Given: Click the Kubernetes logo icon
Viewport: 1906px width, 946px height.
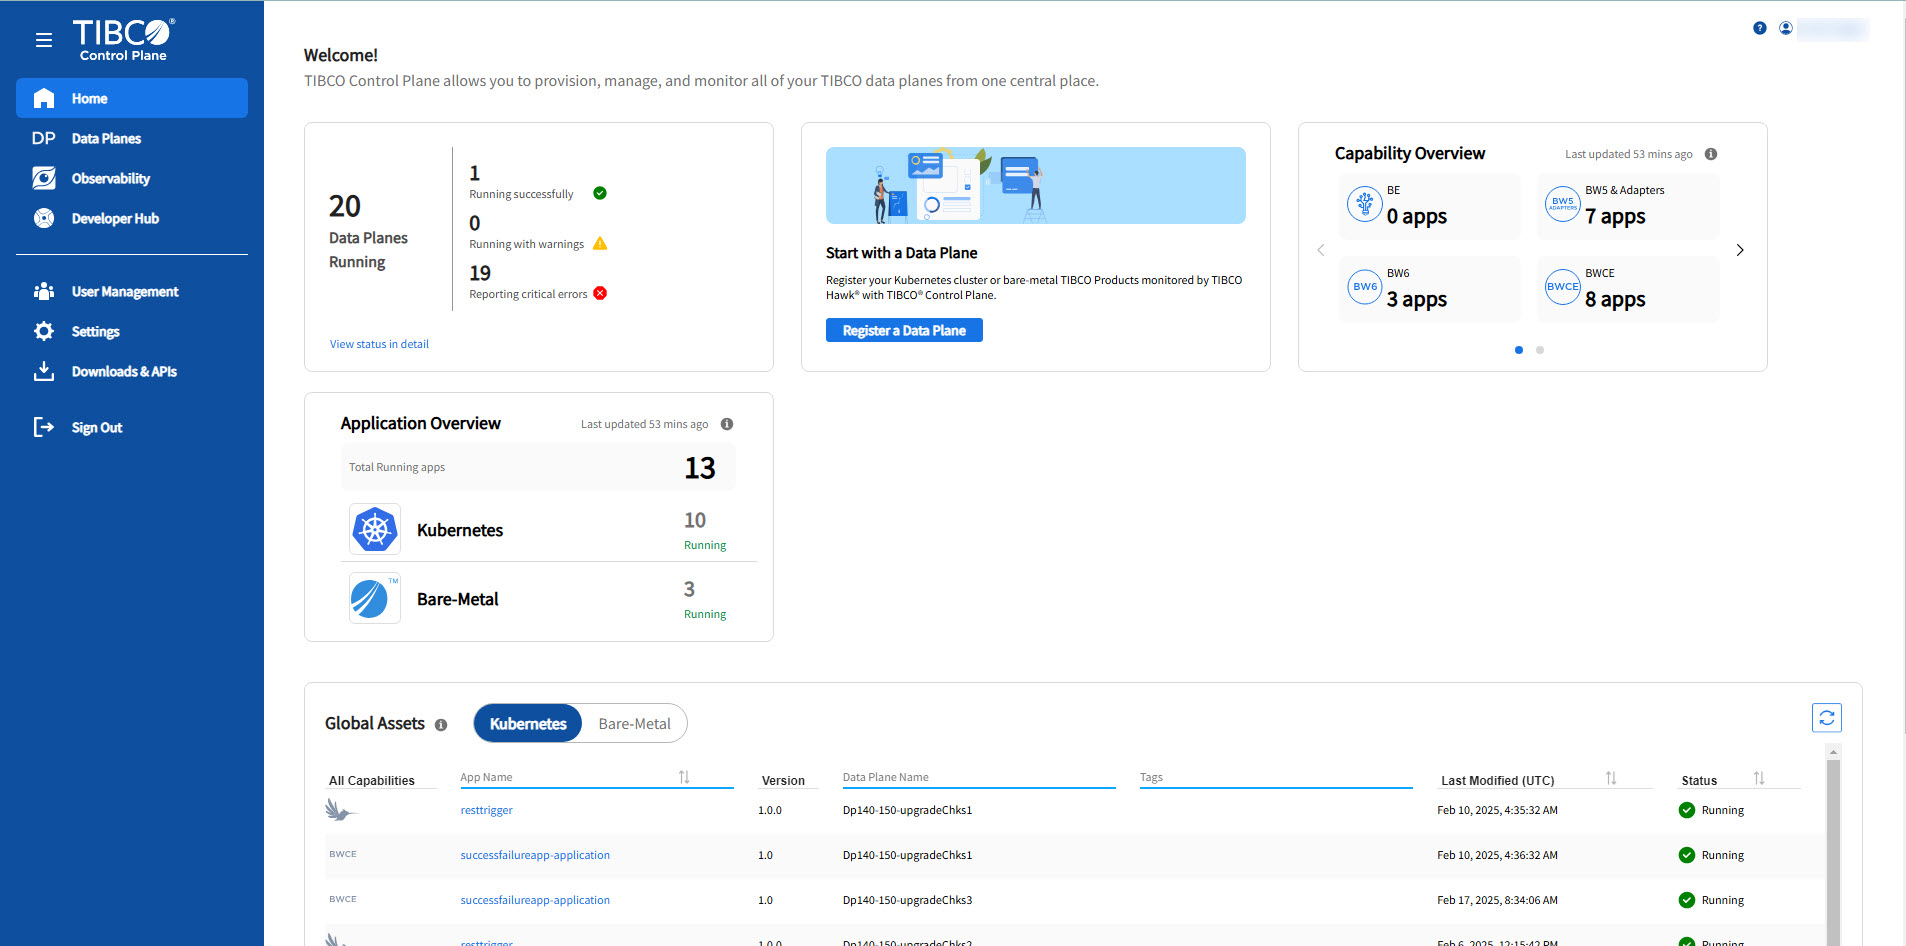Looking at the screenshot, I should [x=375, y=530].
